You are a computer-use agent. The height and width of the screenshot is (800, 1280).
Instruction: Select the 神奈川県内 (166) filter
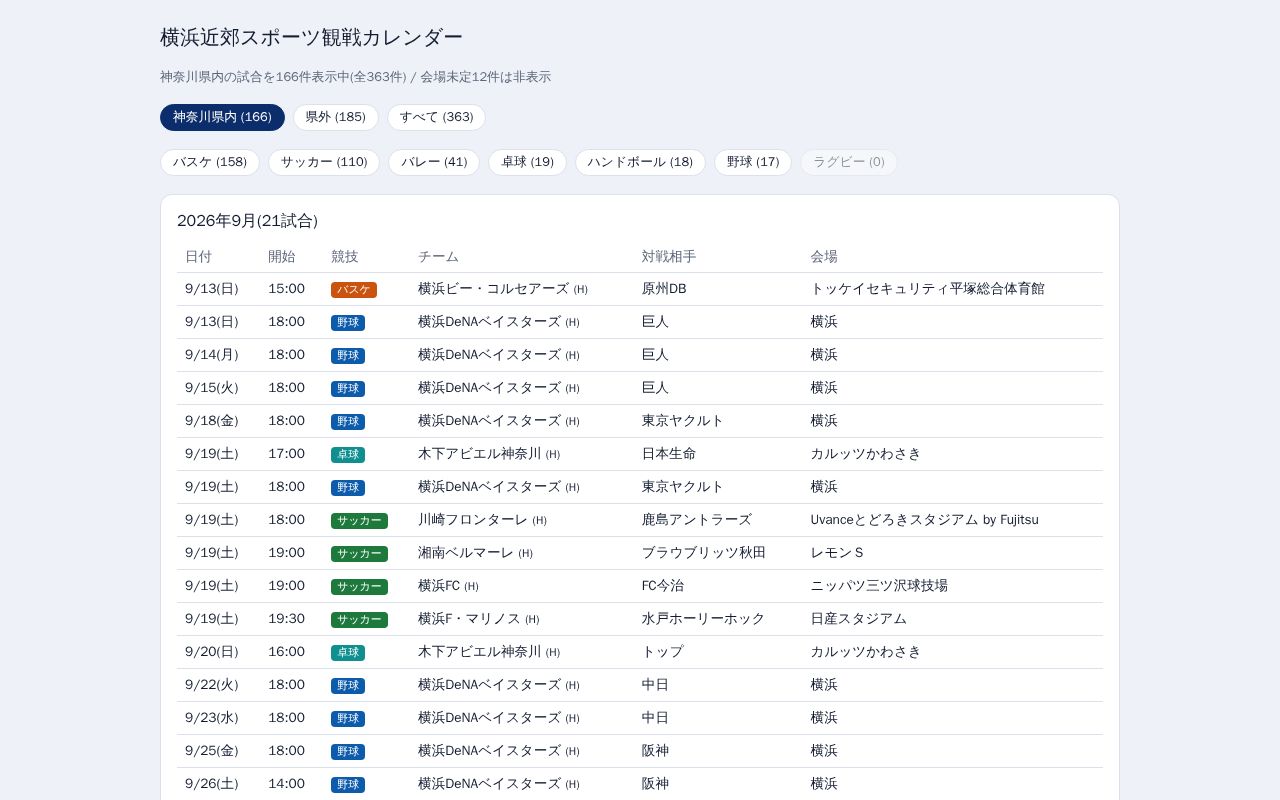click(x=222, y=117)
